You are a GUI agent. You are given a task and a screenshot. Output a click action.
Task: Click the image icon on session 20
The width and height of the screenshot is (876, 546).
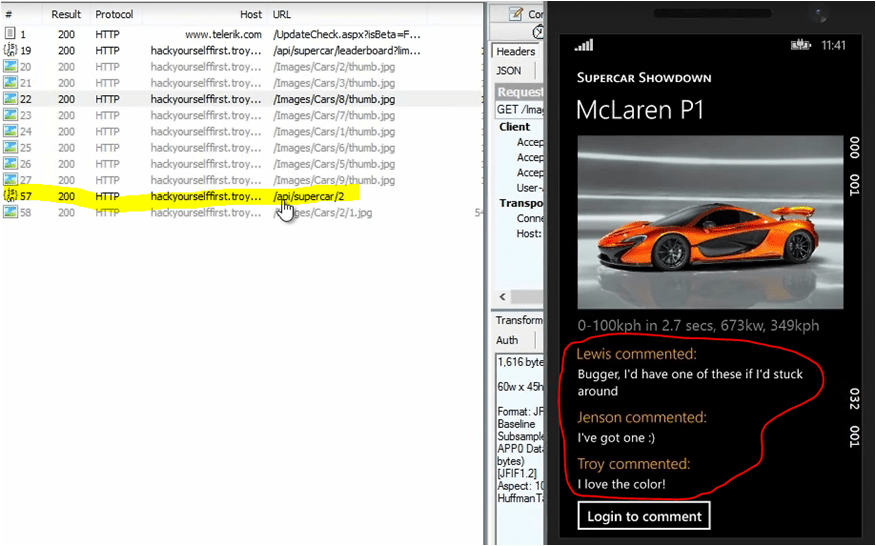[x=11, y=67]
